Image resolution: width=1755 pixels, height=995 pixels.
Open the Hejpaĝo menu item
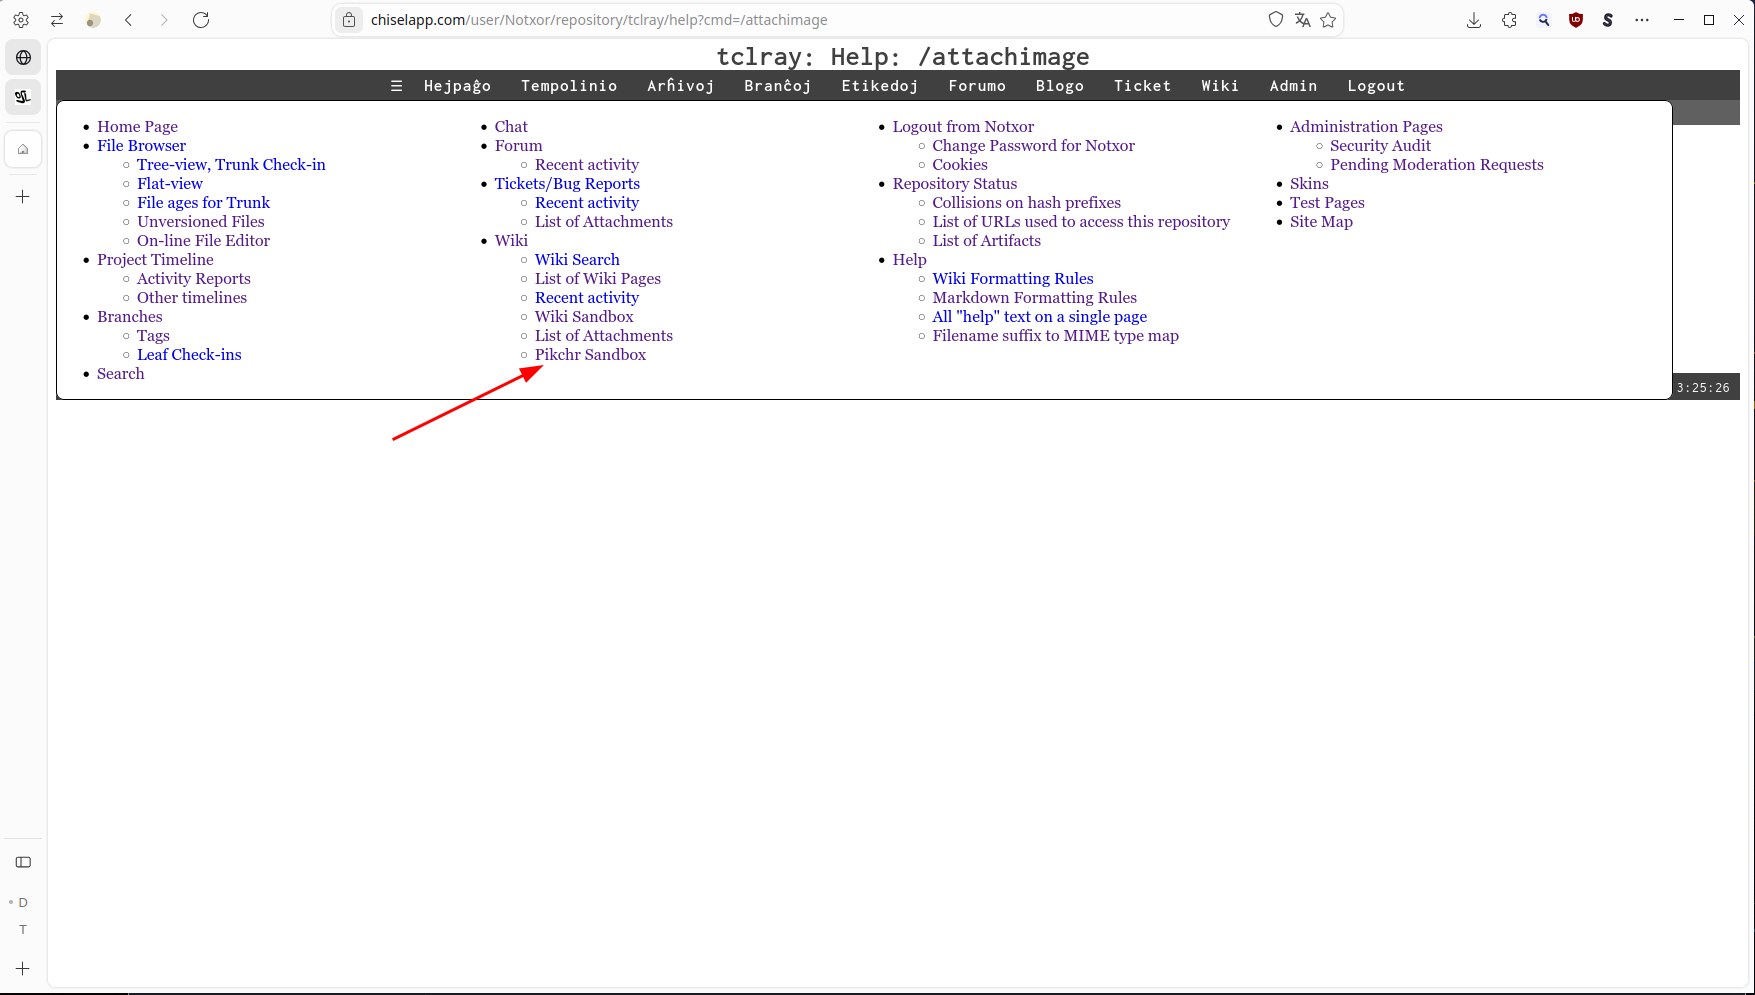tap(458, 86)
